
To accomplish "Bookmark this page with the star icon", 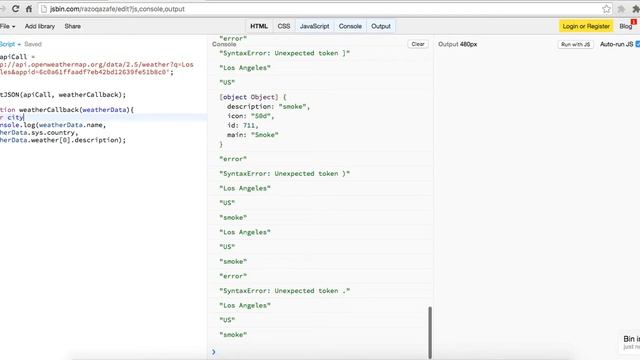I will [x=606, y=9].
